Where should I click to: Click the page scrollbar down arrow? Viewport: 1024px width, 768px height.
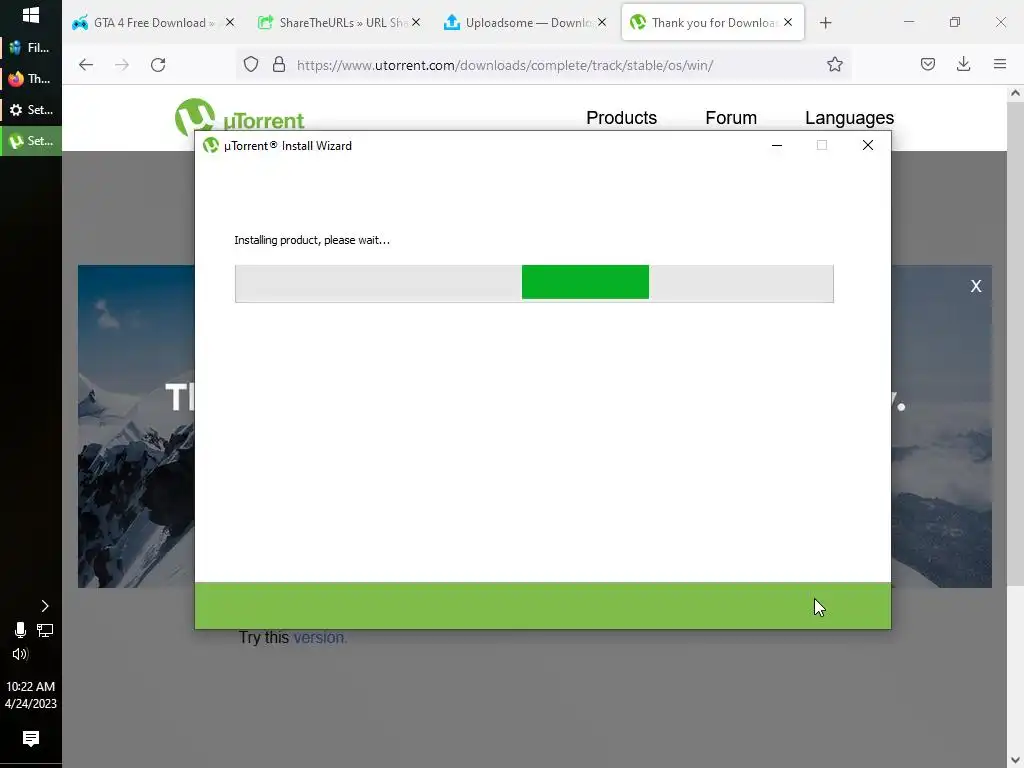coord(1015,760)
